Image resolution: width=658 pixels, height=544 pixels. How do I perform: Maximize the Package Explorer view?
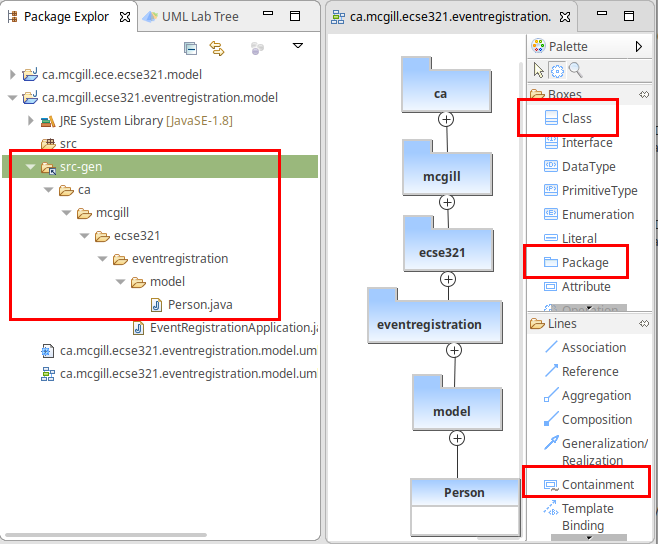point(295,16)
